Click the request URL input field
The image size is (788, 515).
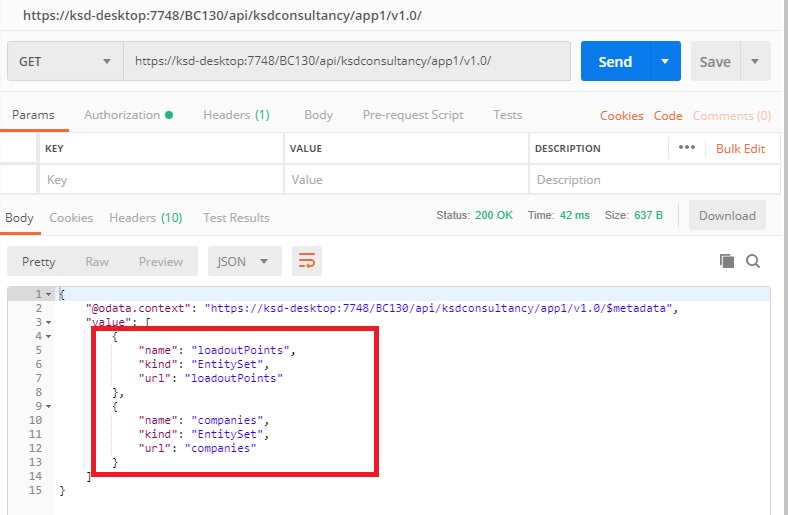tap(346, 61)
